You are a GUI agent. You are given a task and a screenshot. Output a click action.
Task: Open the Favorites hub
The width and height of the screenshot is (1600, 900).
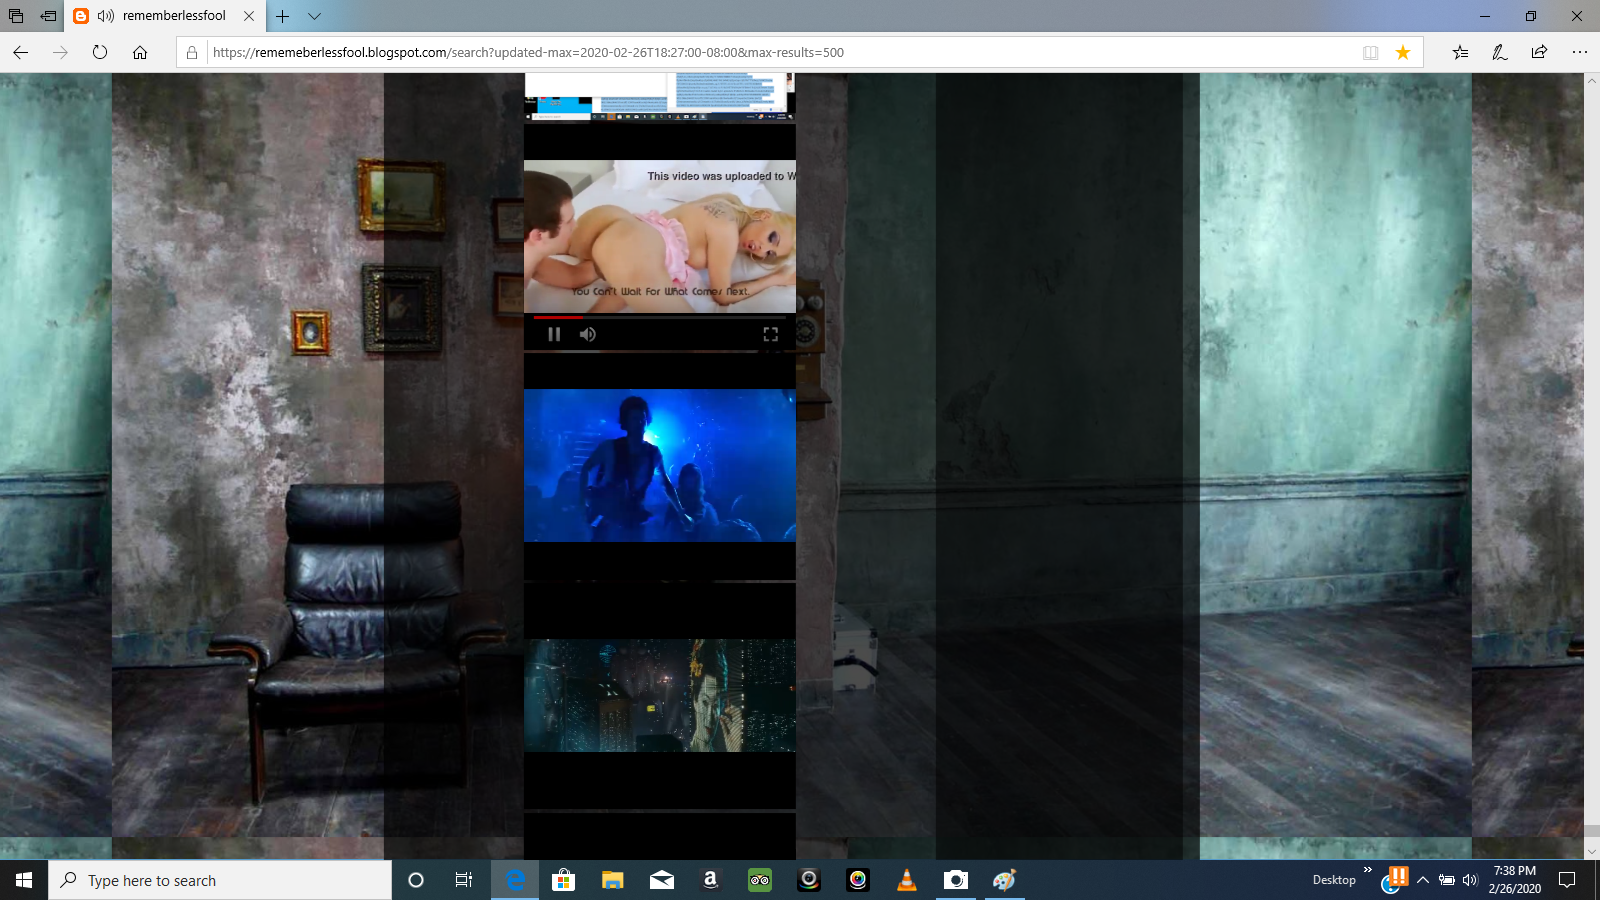pos(1460,52)
